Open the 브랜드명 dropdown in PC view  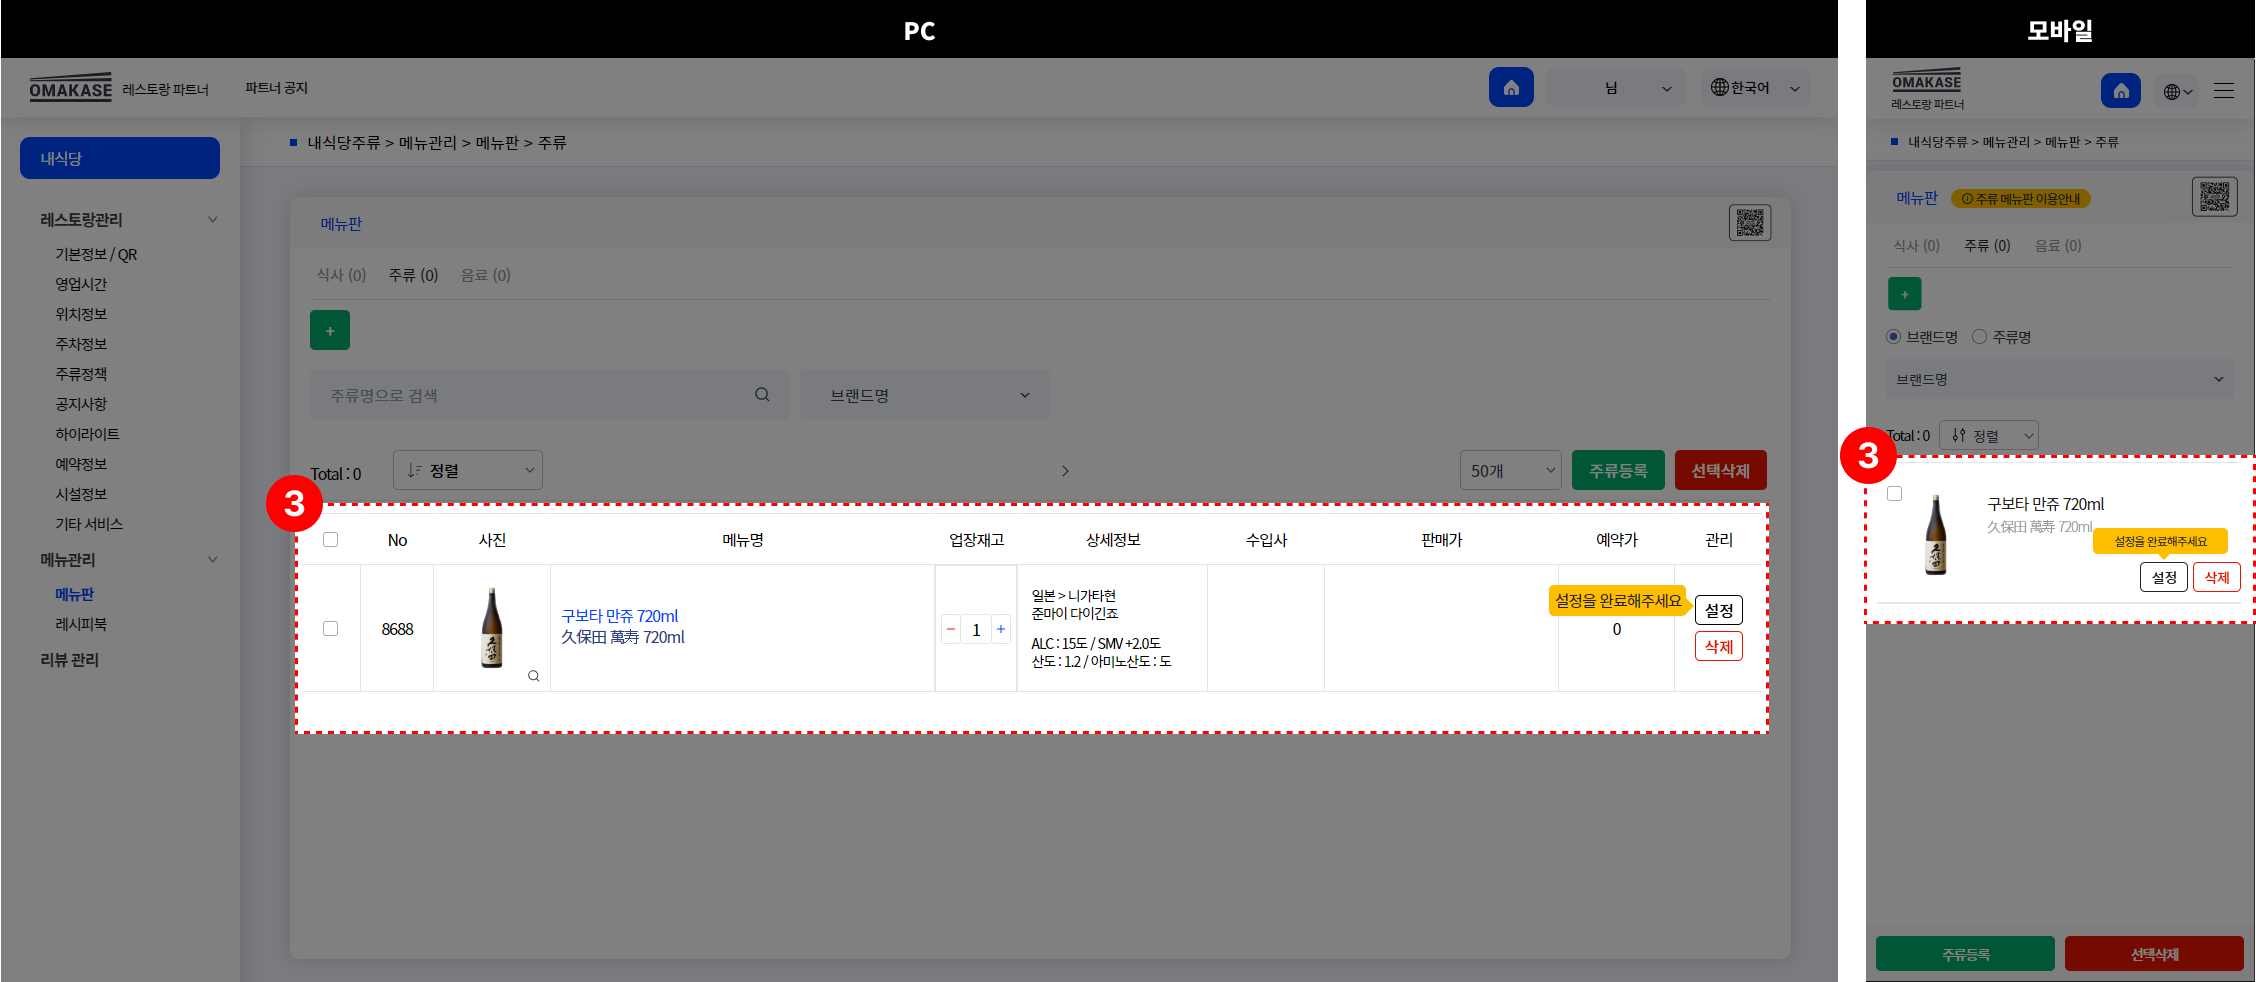[x=925, y=395]
